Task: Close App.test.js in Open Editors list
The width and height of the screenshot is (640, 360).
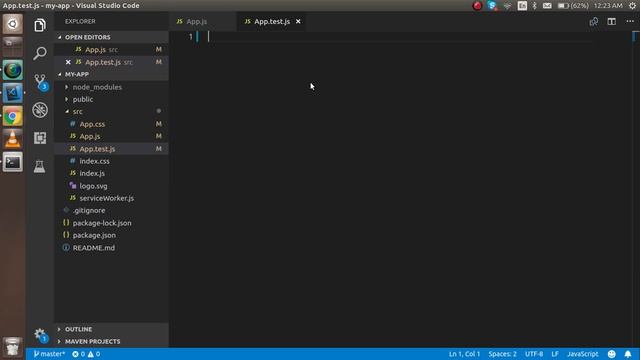Action: pos(68,62)
